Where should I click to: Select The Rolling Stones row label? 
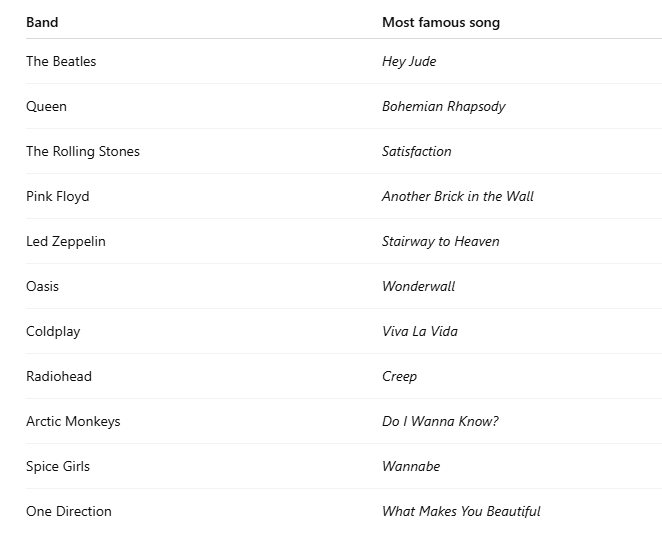[83, 151]
